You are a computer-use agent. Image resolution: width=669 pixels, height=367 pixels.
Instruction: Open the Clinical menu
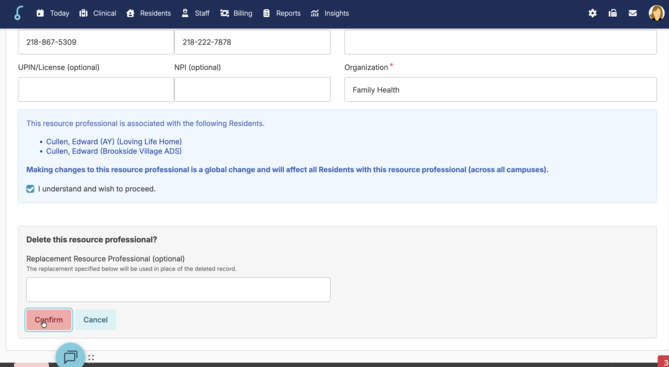pos(105,13)
